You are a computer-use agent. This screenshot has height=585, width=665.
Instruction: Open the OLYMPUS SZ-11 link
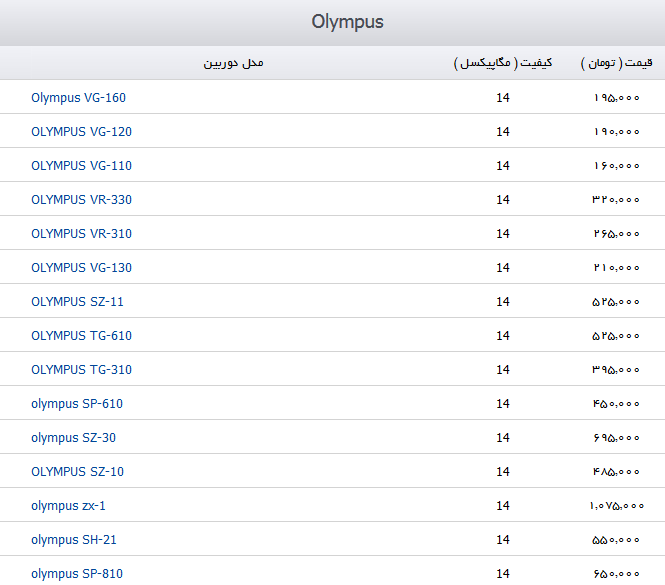pos(77,302)
